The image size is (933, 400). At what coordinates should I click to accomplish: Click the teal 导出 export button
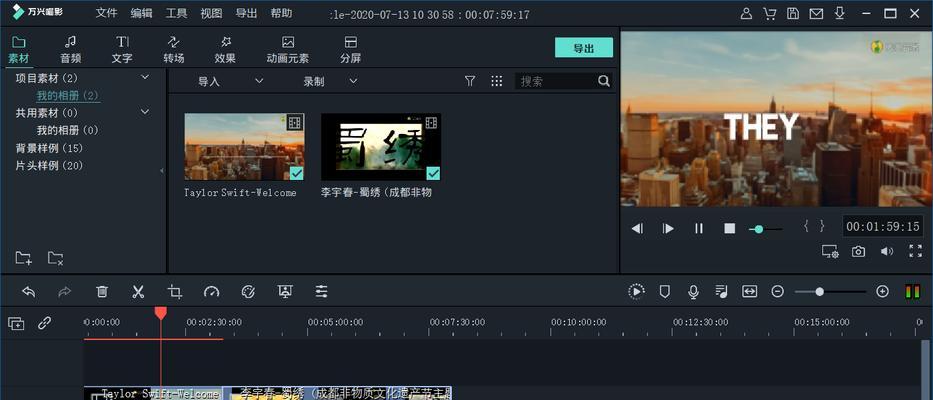(584, 48)
